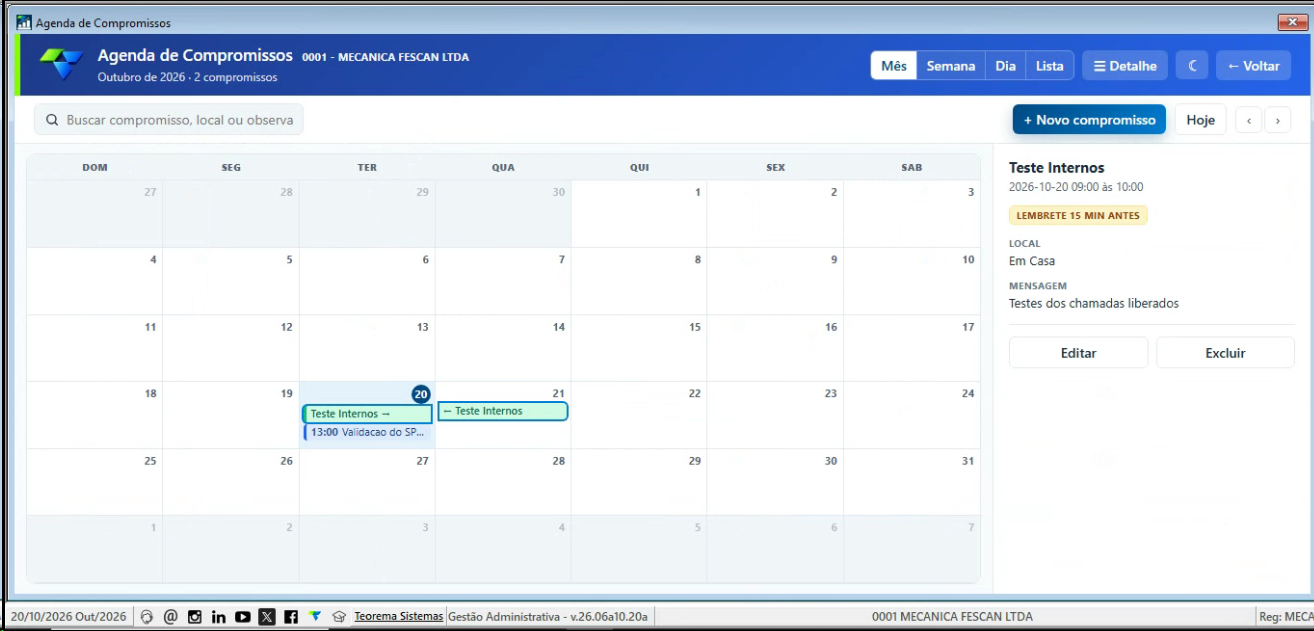
Task: Open the Instagram icon in status bar
Action: 195,616
